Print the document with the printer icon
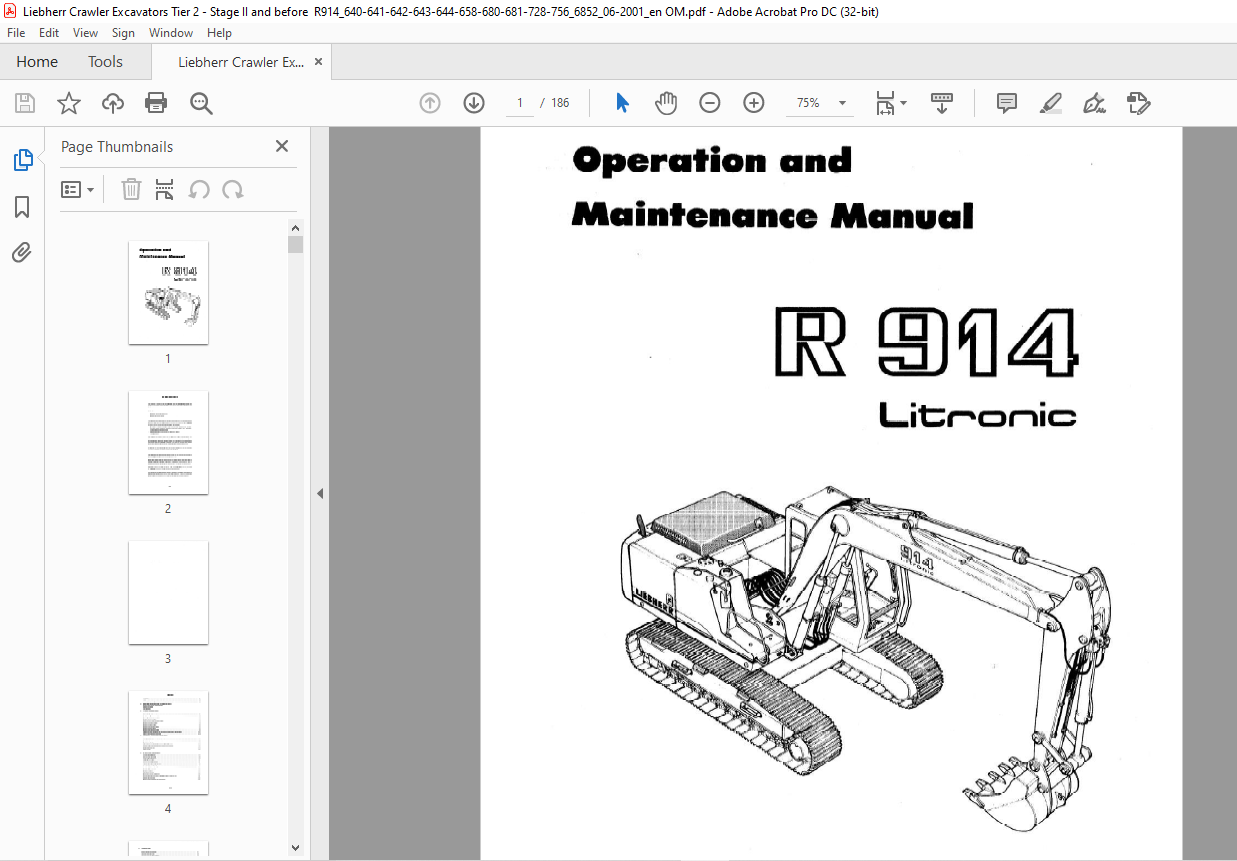Screen dimensions: 1237x861 pyautogui.click(x=156, y=103)
